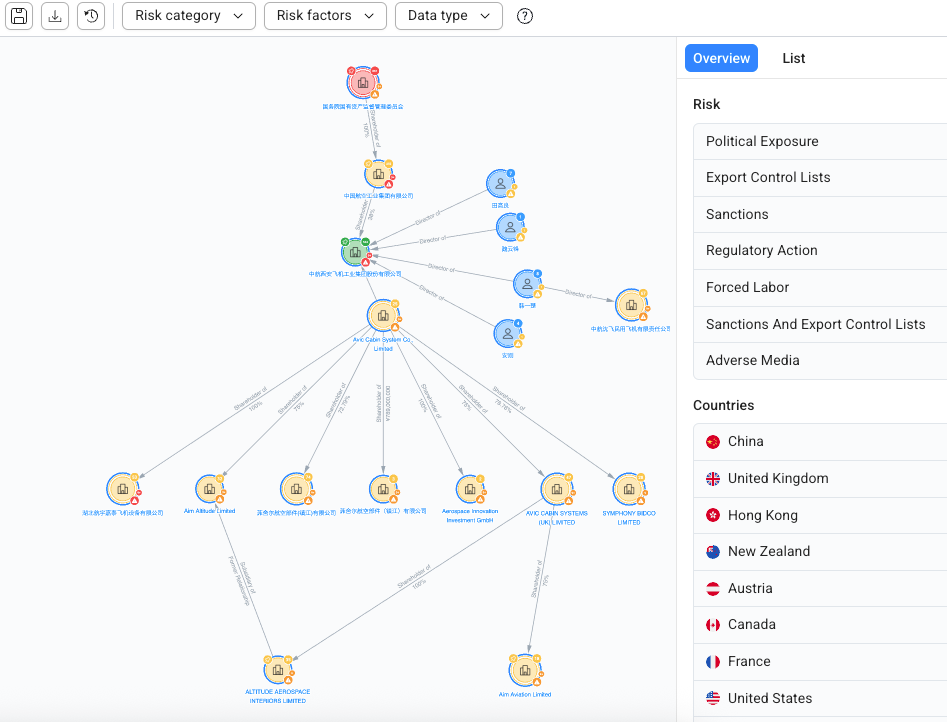947x722 pixels.
Task: Click the lowest director person node
Action: pyautogui.click(x=508, y=333)
